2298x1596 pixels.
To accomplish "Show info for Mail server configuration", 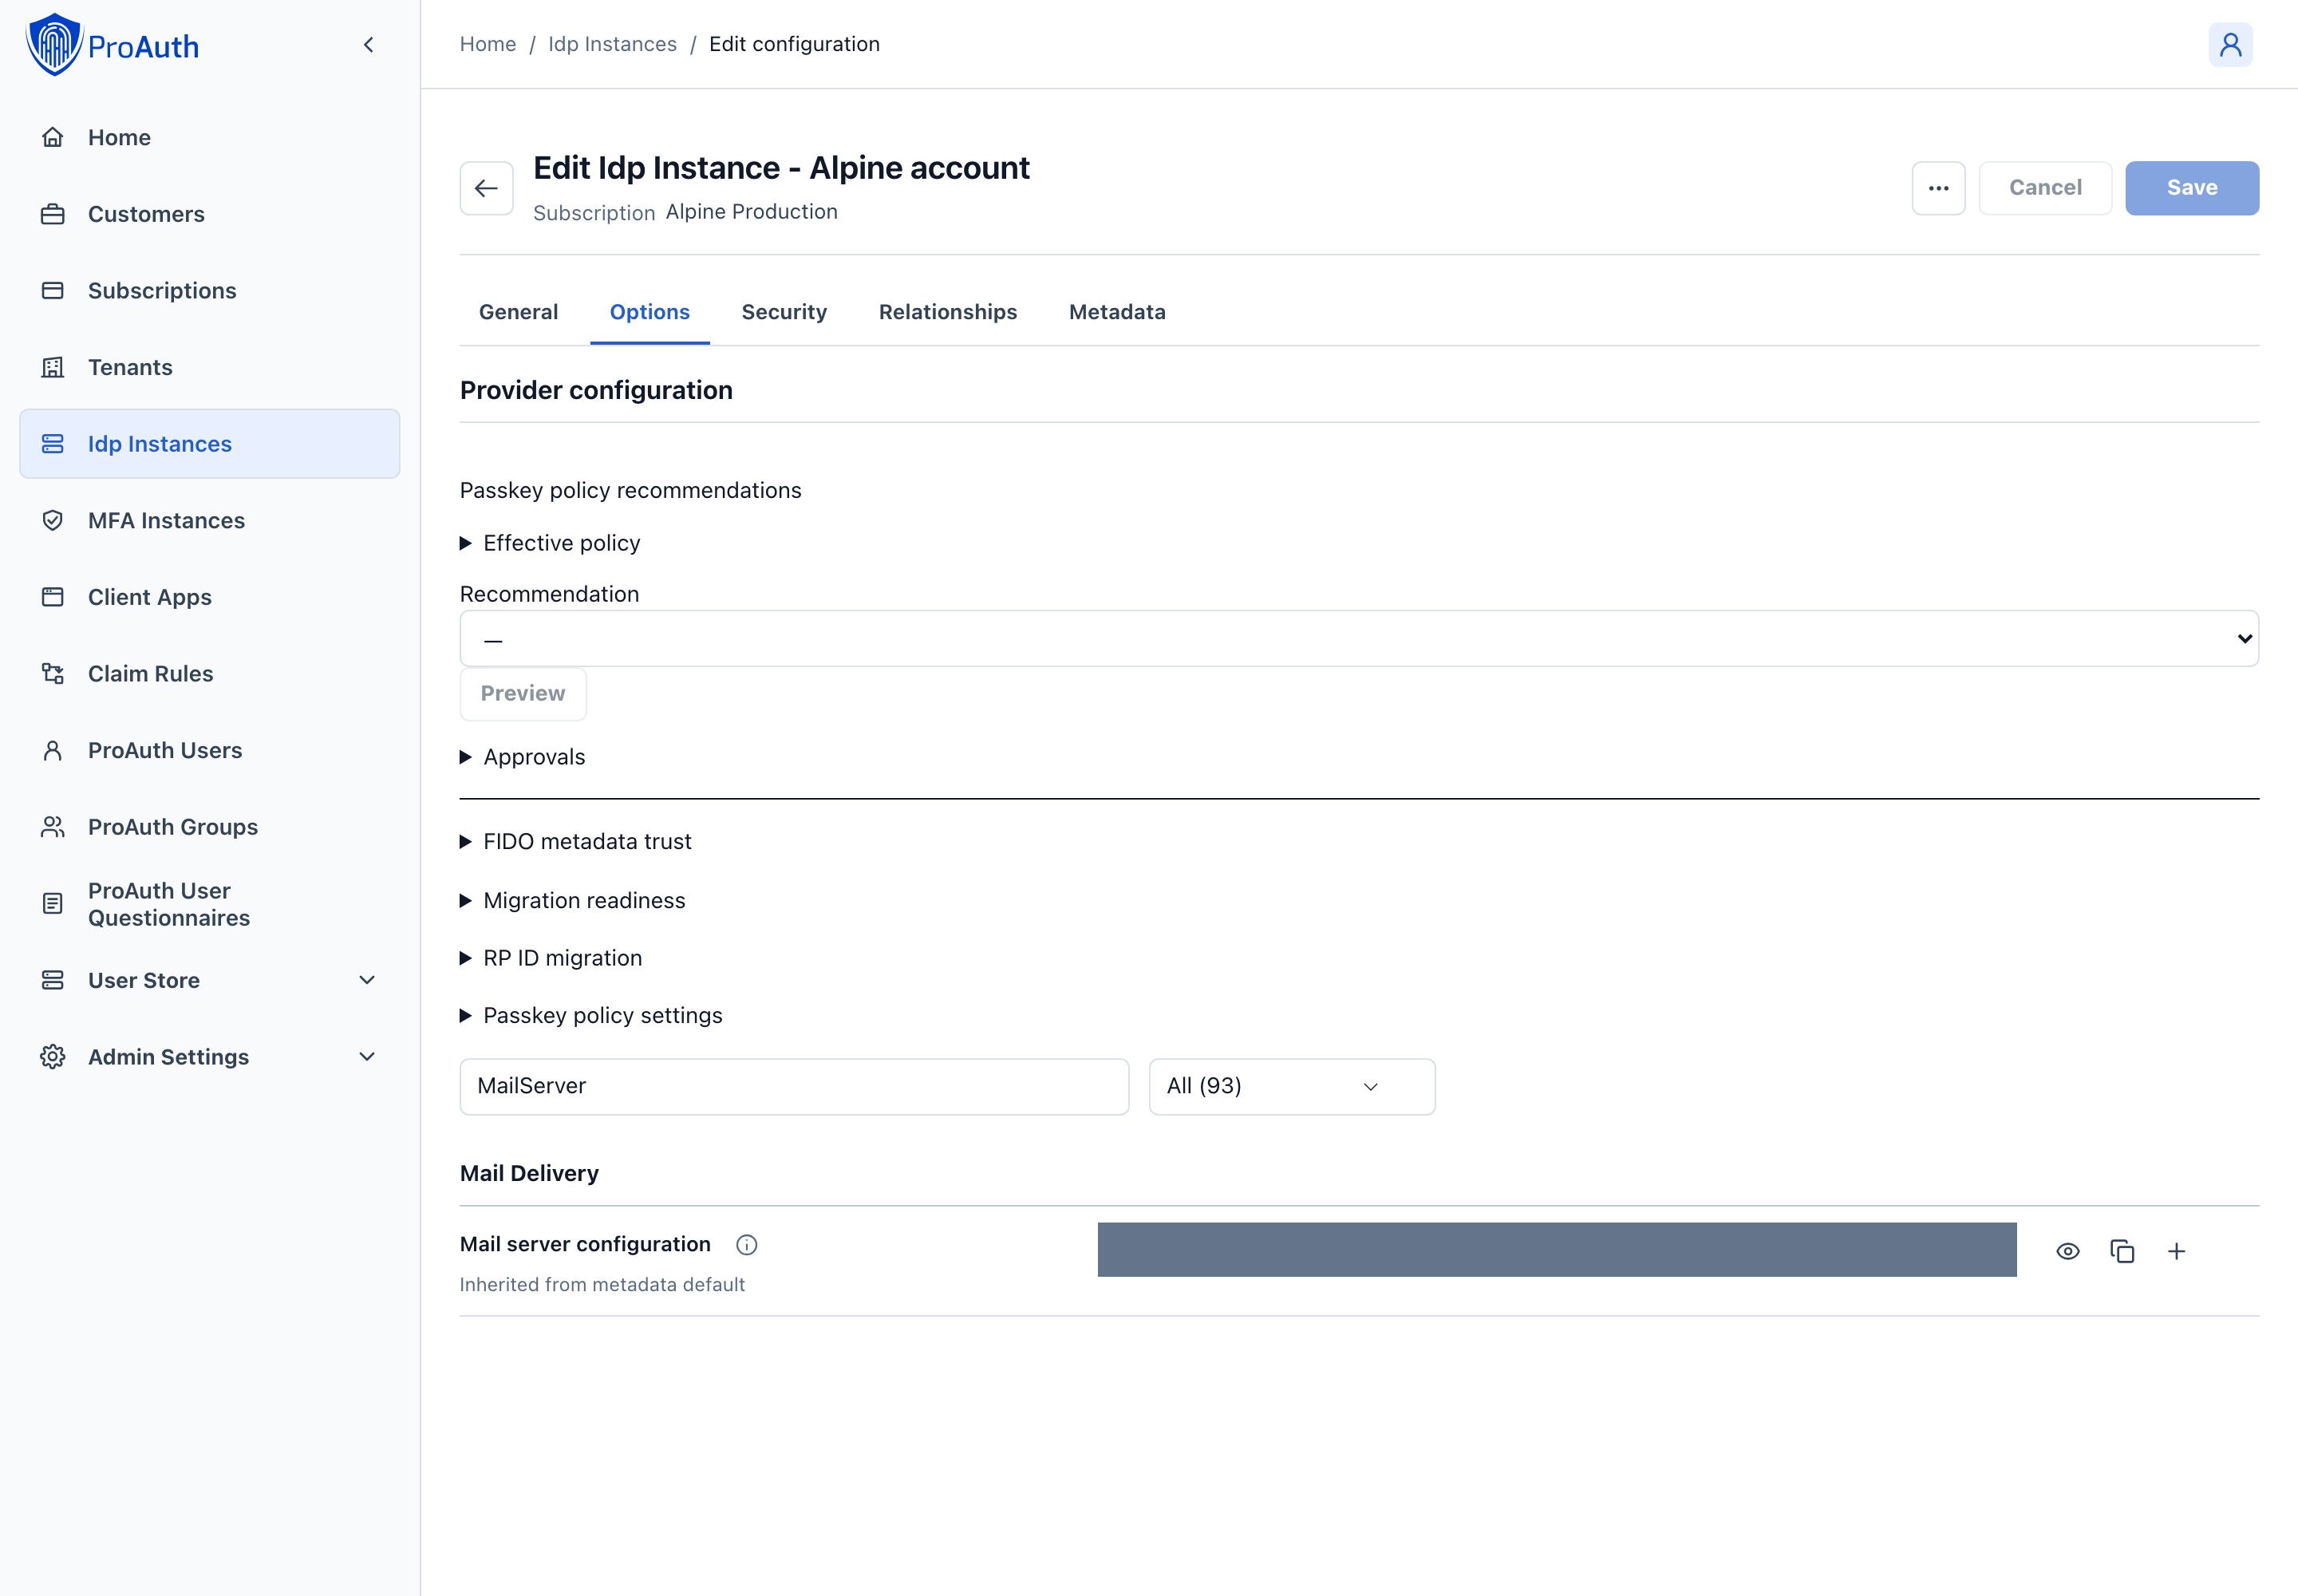I will pyautogui.click(x=747, y=1245).
